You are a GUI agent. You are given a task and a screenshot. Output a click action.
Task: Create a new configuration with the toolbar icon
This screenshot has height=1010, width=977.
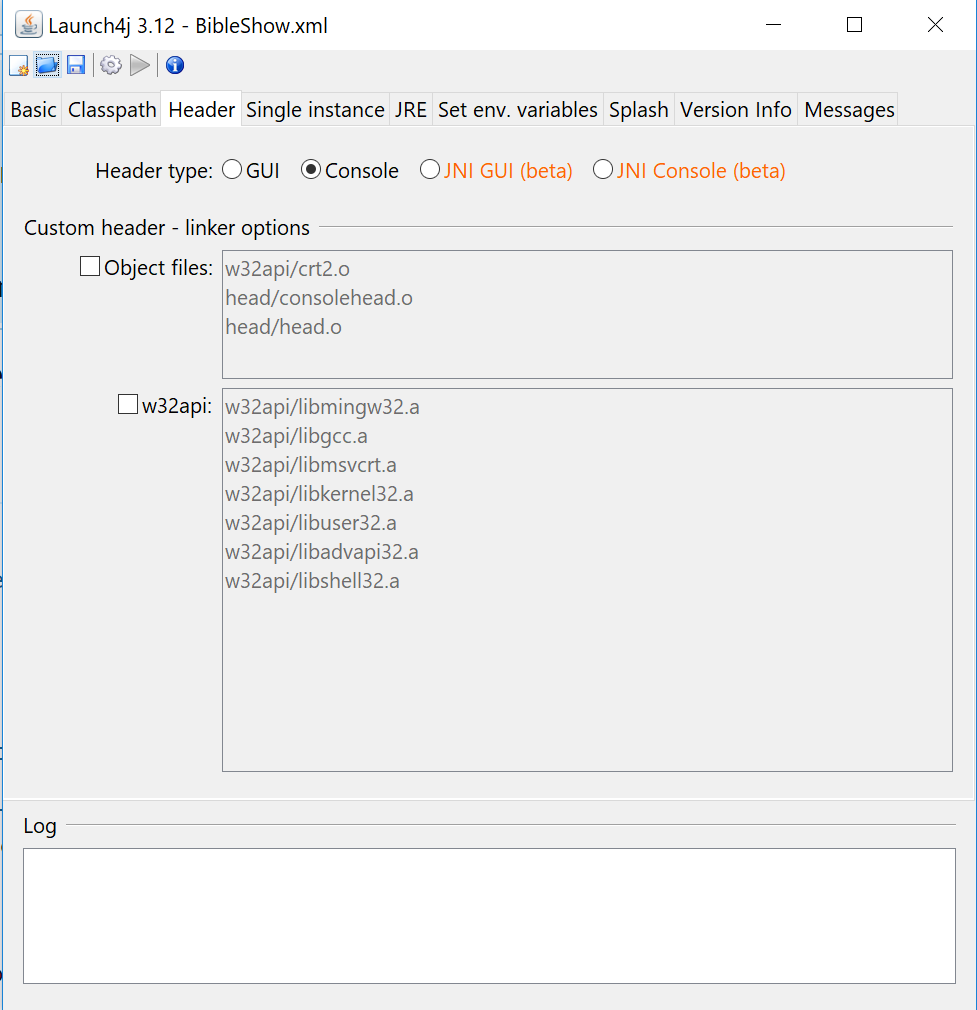(x=19, y=66)
